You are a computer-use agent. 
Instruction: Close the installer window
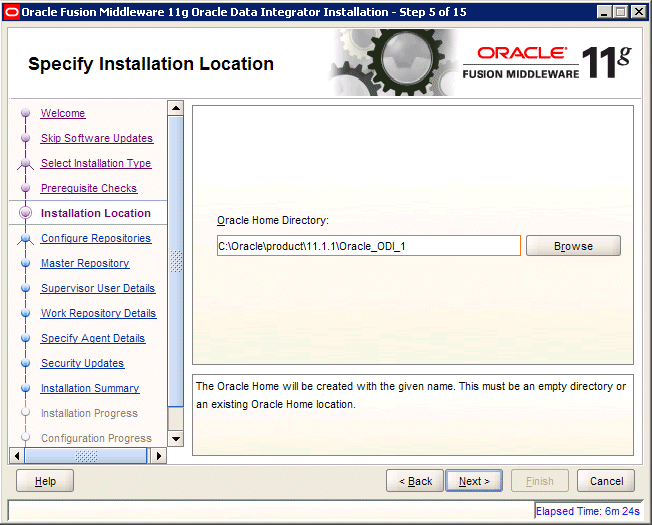point(638,12)
